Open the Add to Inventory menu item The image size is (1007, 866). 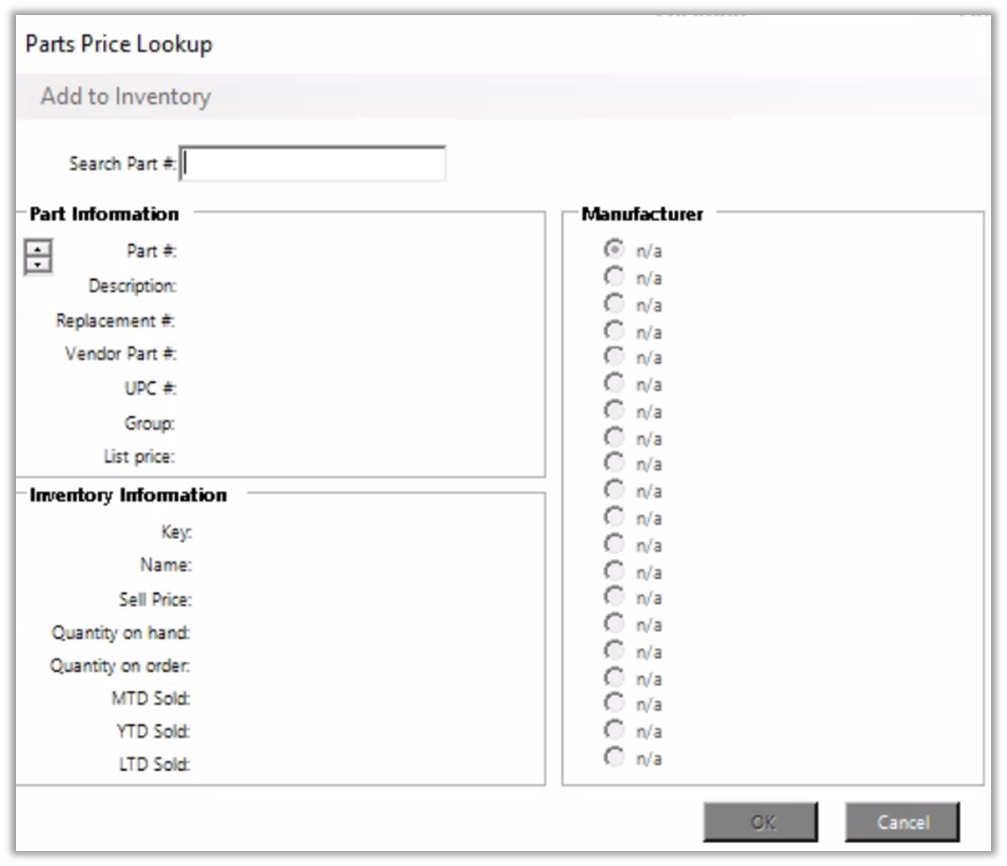pos(126,97)
